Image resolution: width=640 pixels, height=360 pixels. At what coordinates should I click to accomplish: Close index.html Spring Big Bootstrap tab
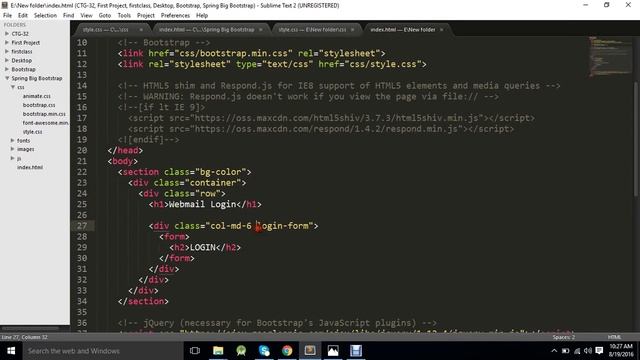pos(261,30)
